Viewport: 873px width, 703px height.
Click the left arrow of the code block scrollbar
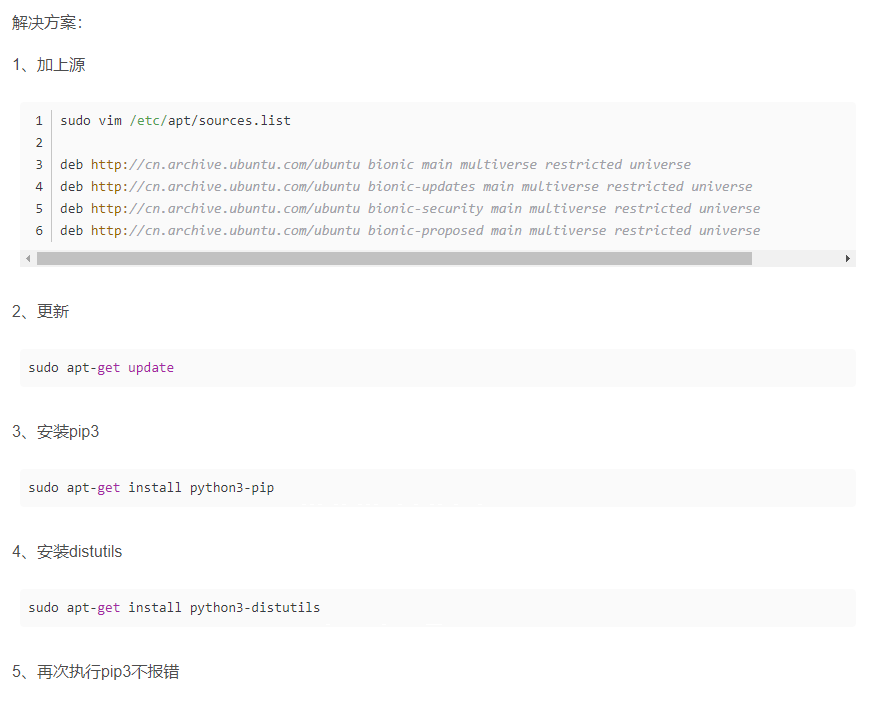coord(27,258)
